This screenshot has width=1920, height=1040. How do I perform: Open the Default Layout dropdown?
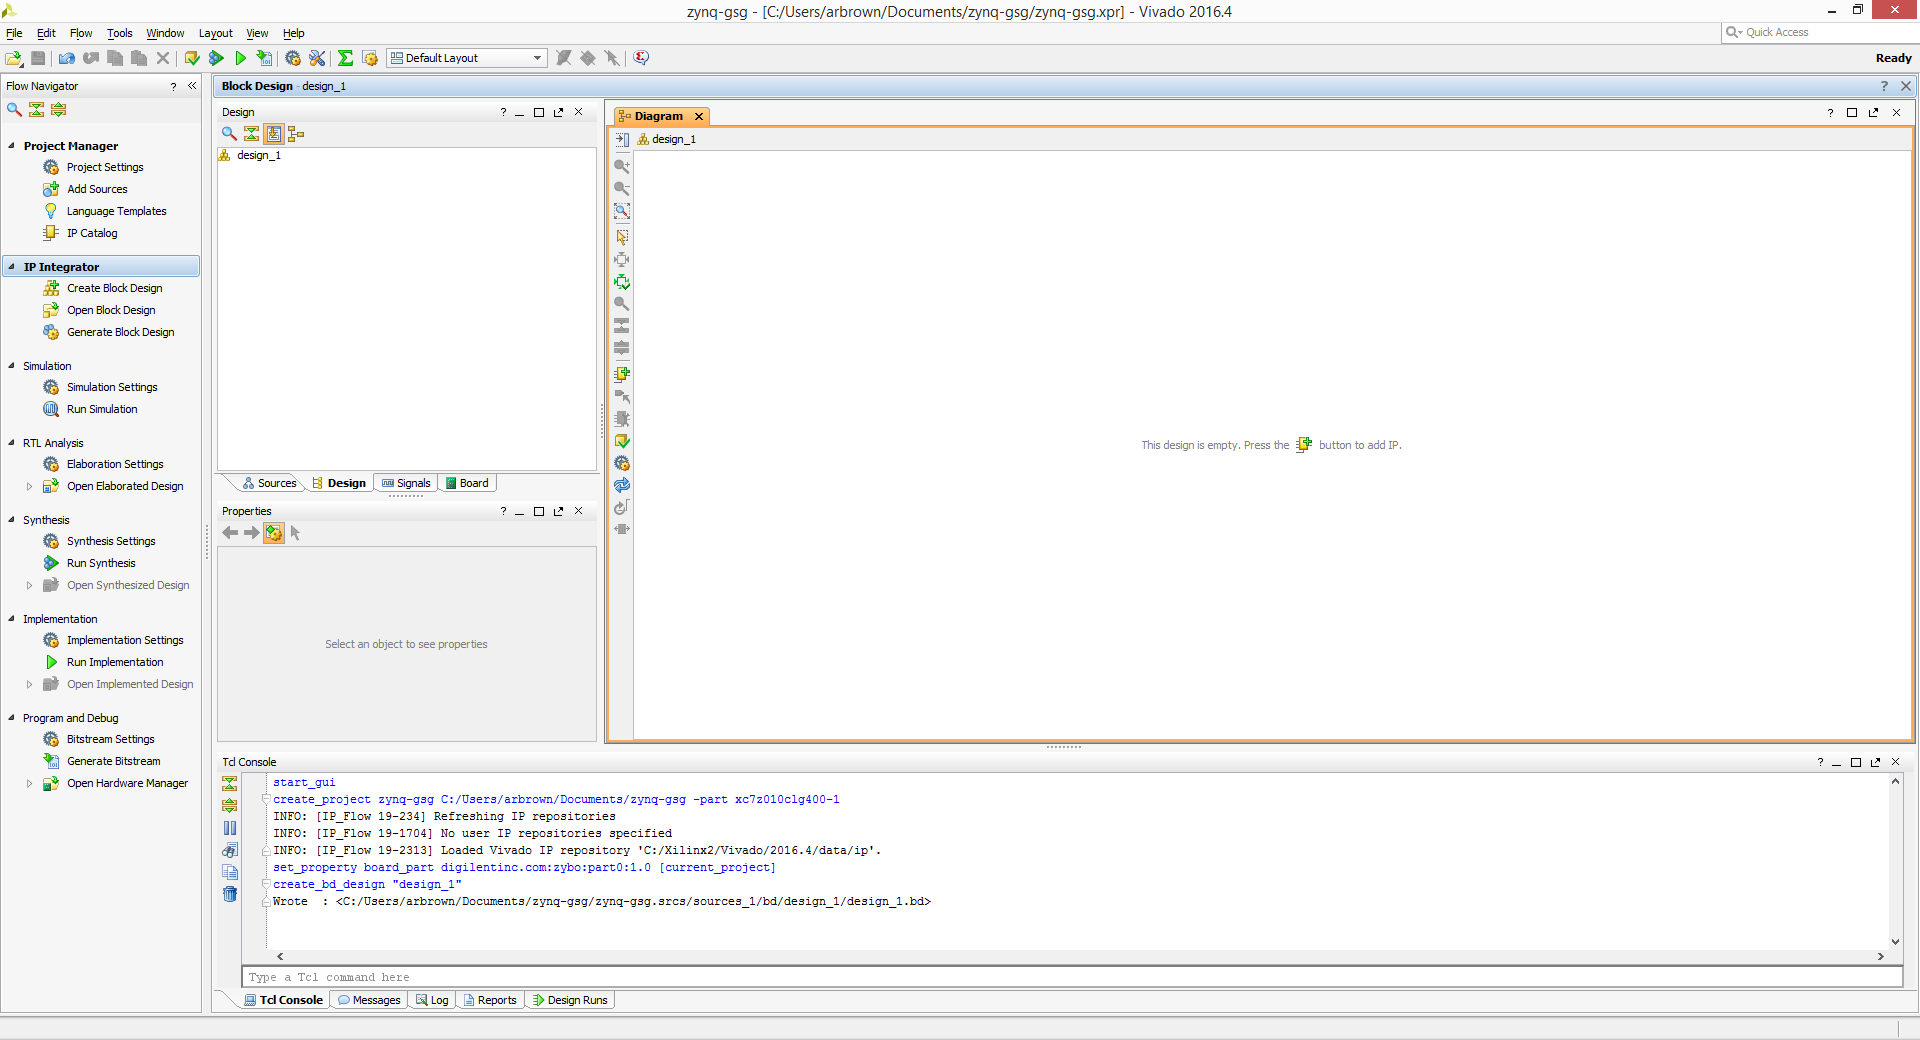(467, 58)
